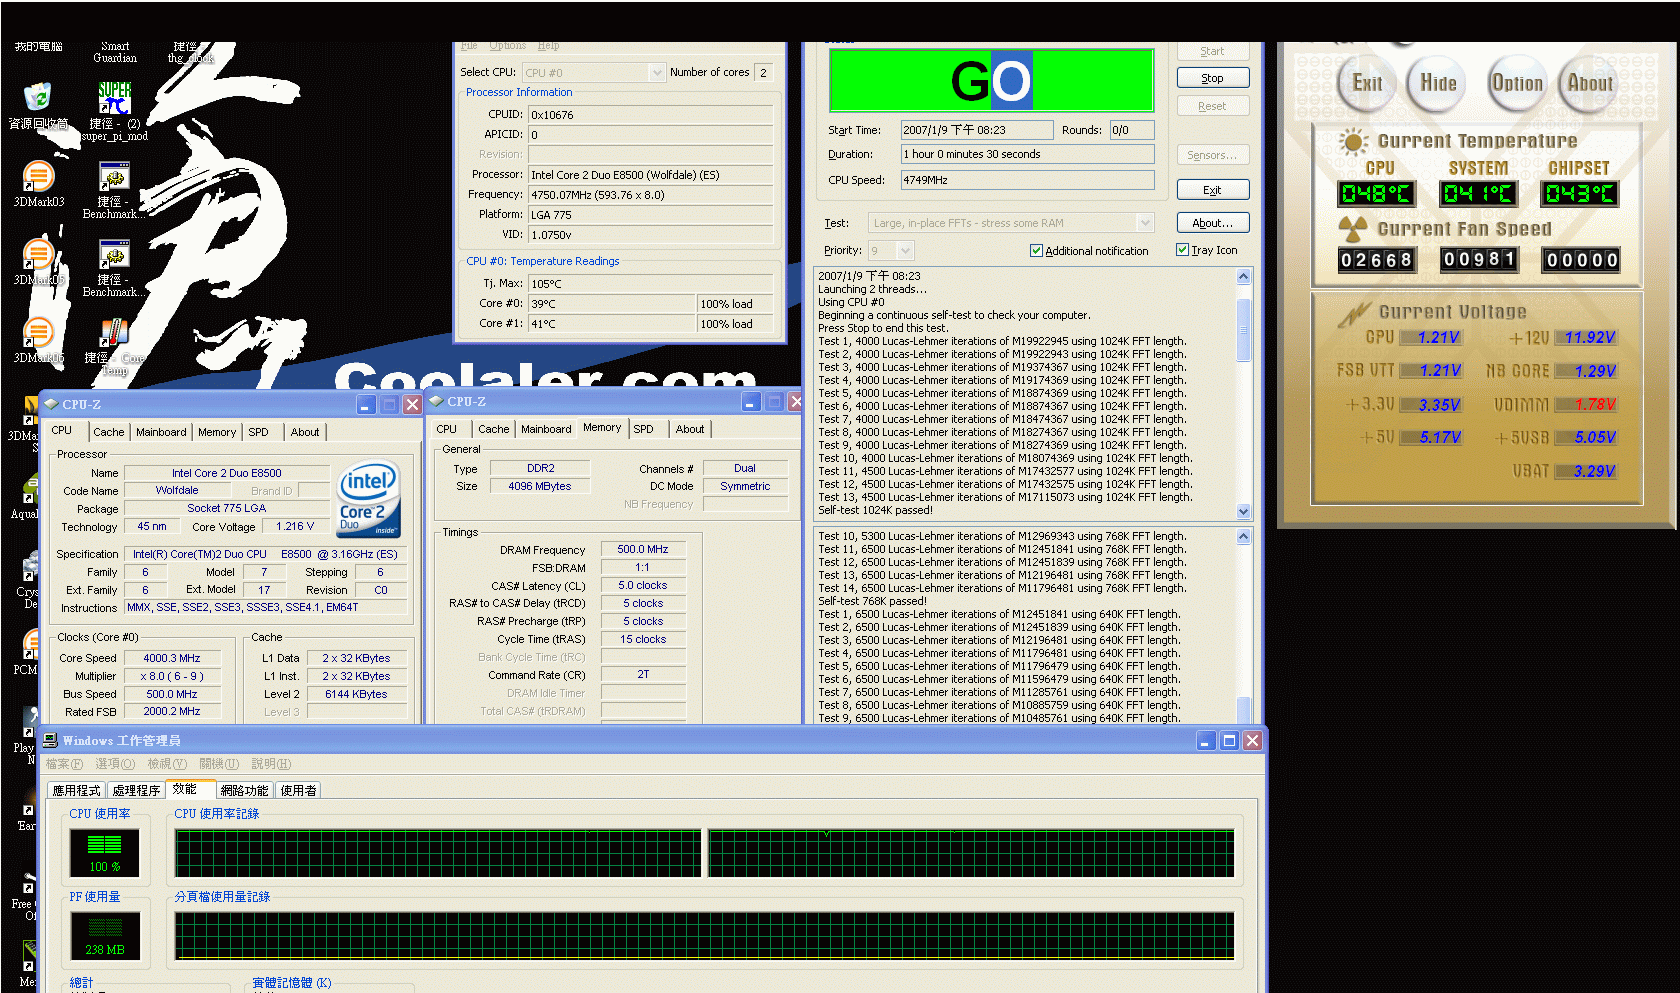Image resolution: width=1680 pixels, height=993 pixels.
Task: Switch to the 處理程序 tab in Task Manager
Action: coord(138,789)
